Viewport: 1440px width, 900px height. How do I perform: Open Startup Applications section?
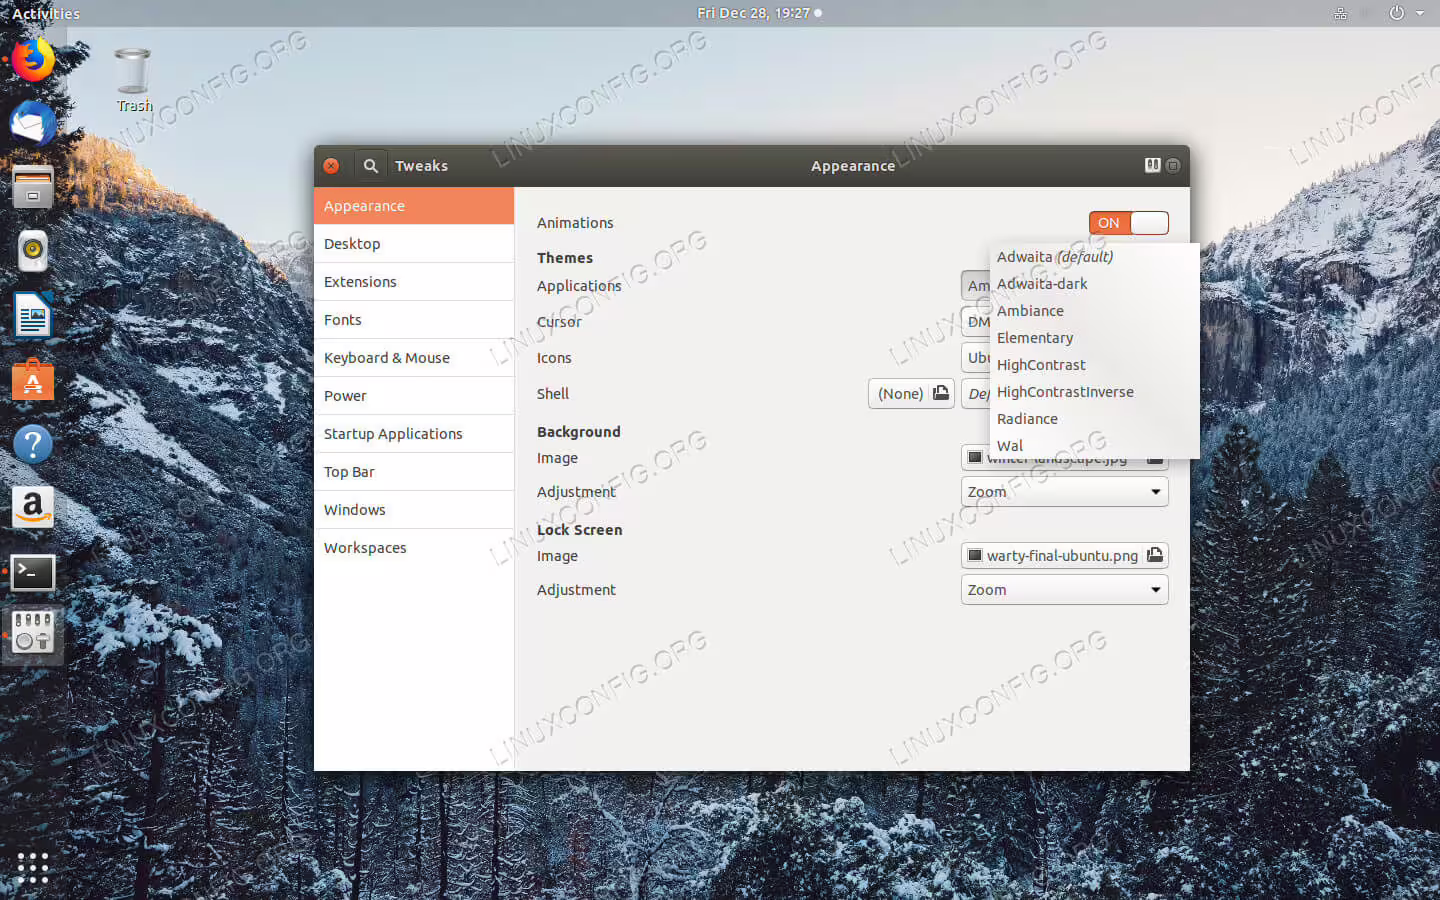click(x=414, y=434)
